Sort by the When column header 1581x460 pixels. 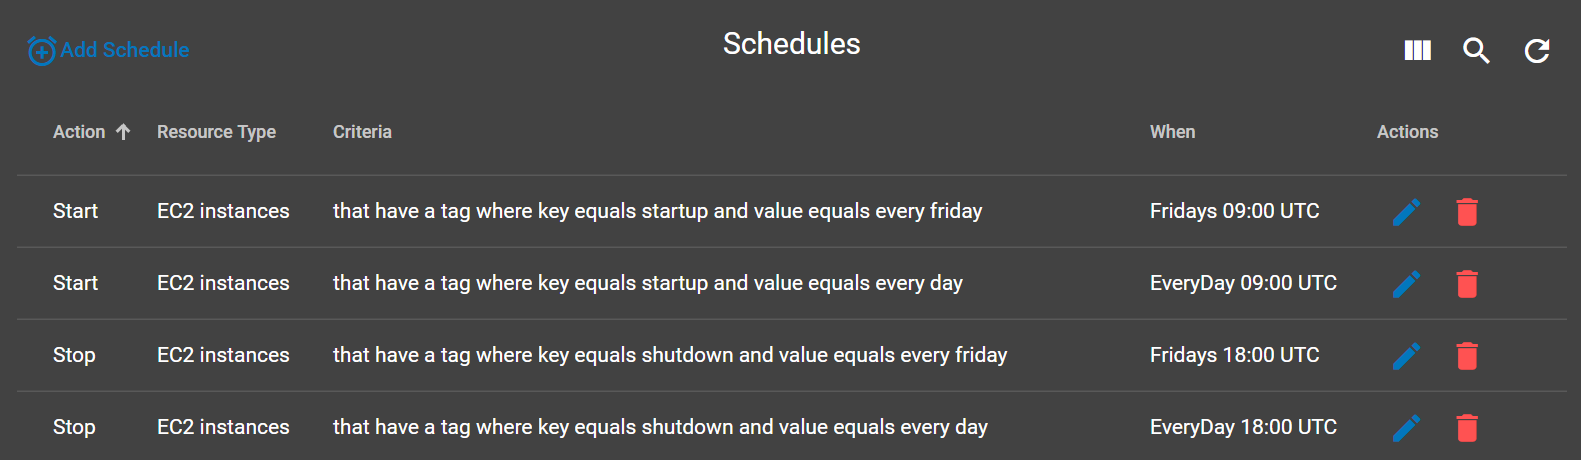(1172, 132)
